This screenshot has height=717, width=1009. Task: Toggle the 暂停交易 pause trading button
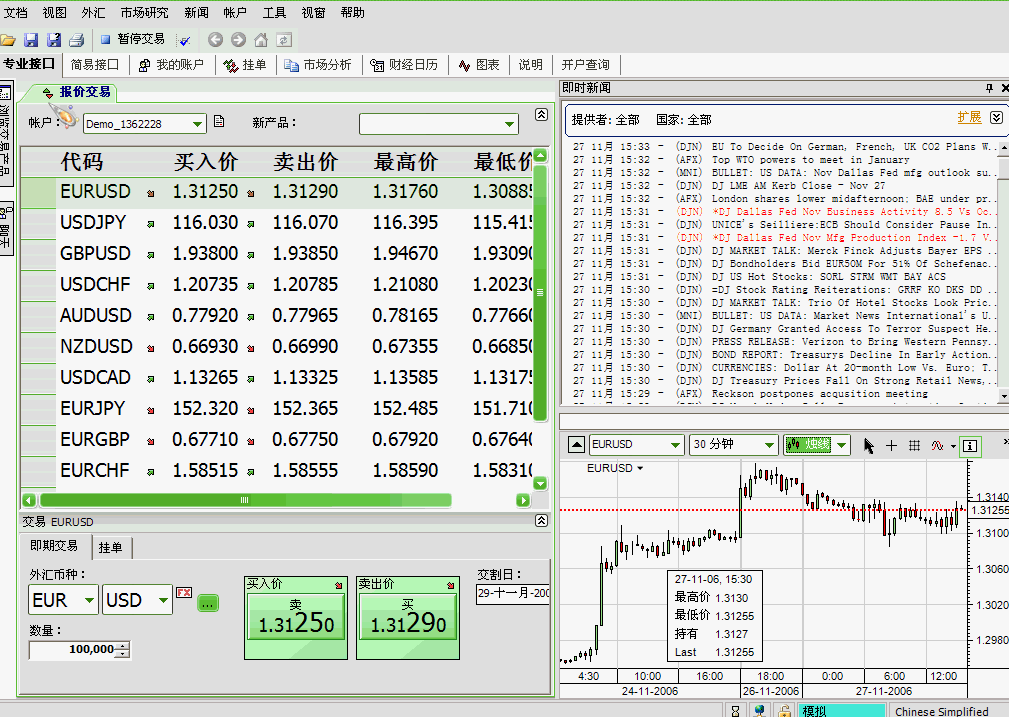click(132, 40)
